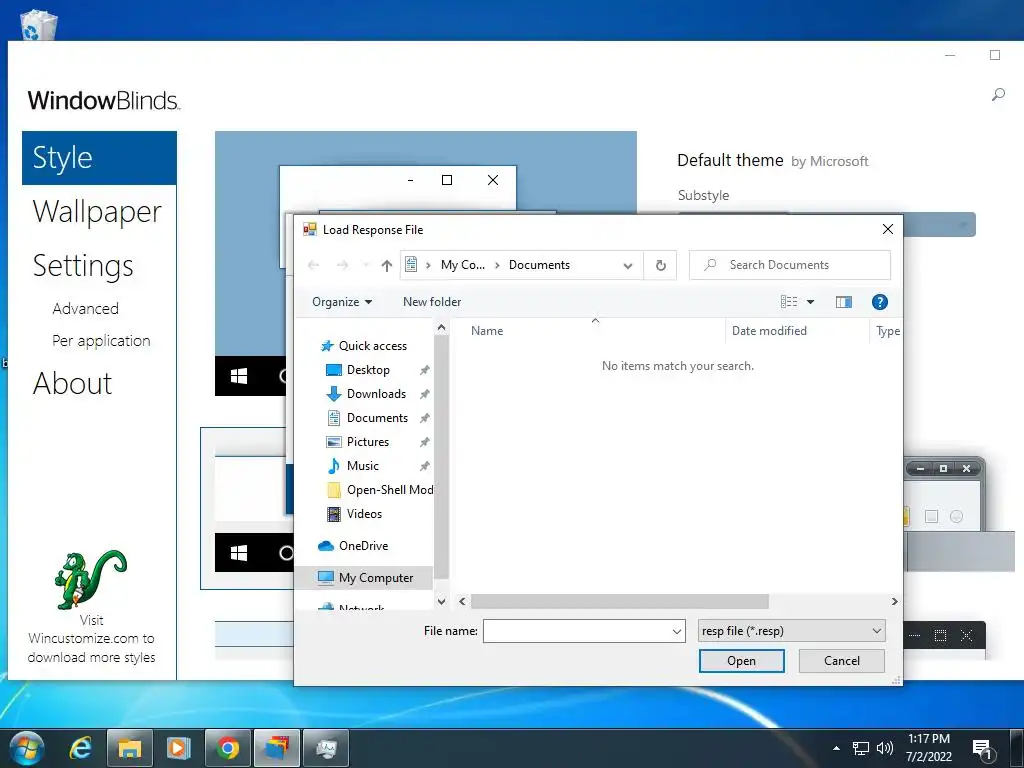
Task: Open view options dropdown arrow
Action: click(810, 302)
